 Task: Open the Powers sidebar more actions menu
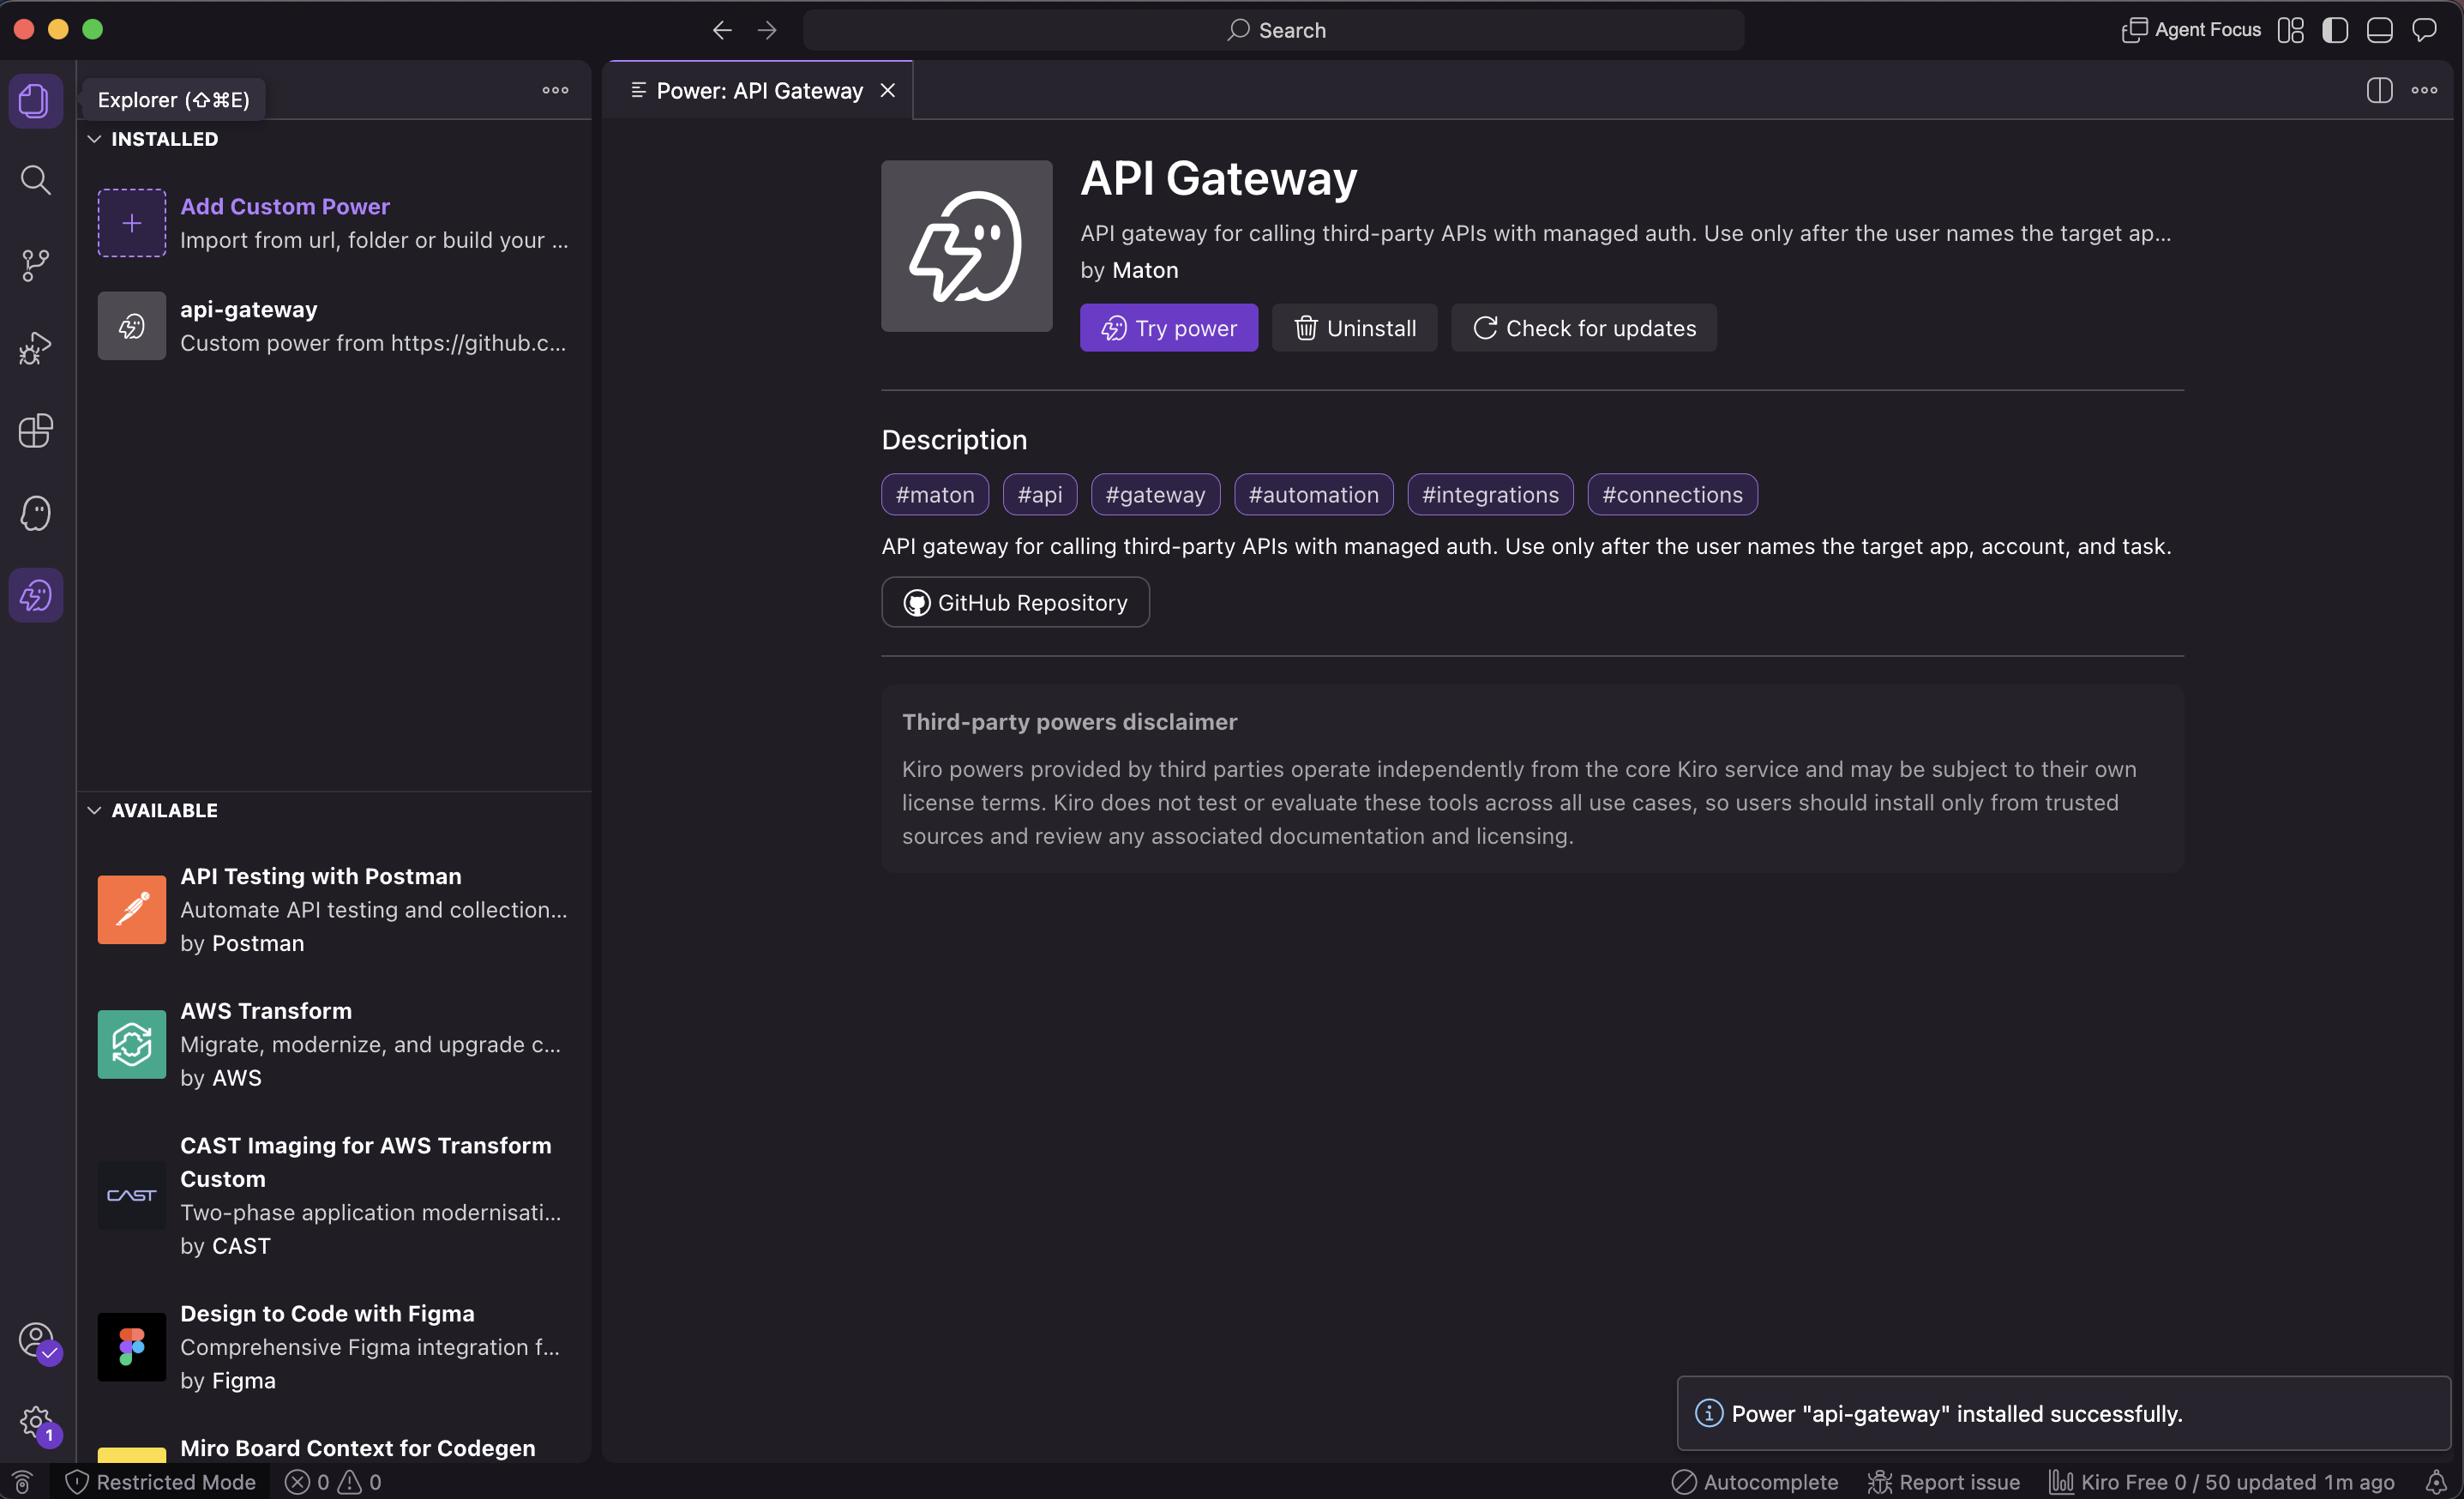coord(555,90)
